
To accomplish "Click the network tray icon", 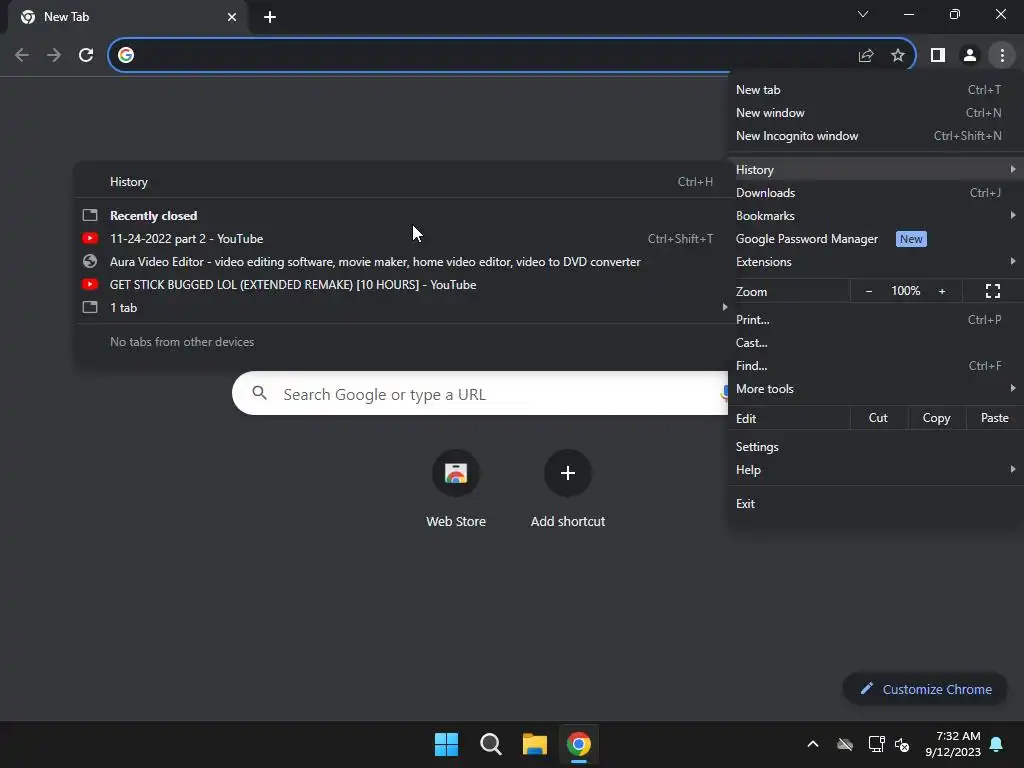I will tap(876, 744).
